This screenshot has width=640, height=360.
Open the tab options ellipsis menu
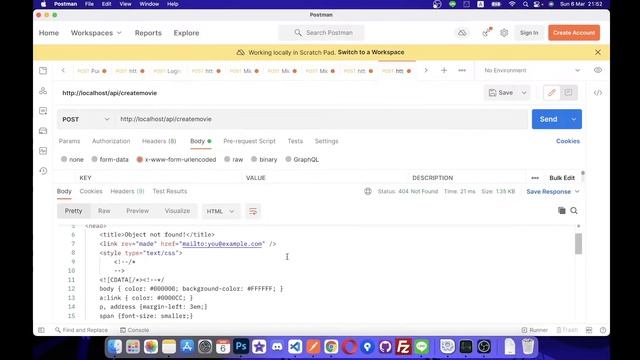click(462, 71)
